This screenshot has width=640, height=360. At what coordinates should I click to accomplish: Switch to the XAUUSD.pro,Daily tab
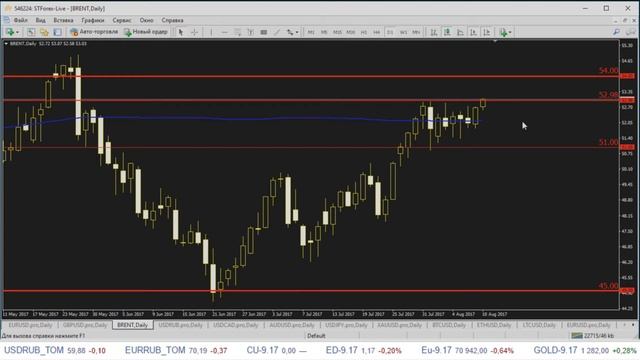click(x=399, y=325)
